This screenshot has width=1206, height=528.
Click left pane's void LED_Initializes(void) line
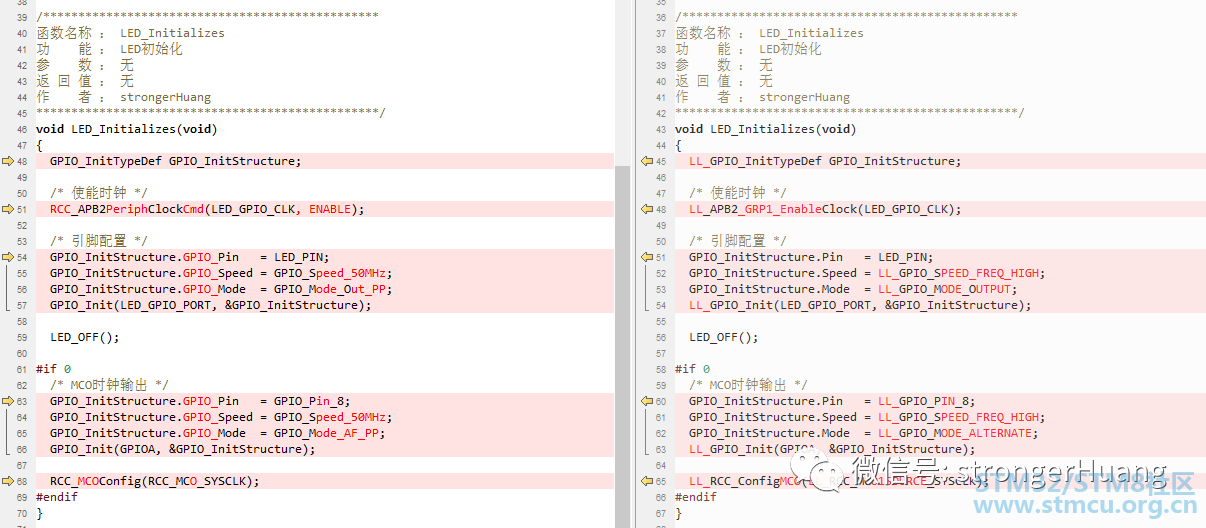click(x=126, y=129)
